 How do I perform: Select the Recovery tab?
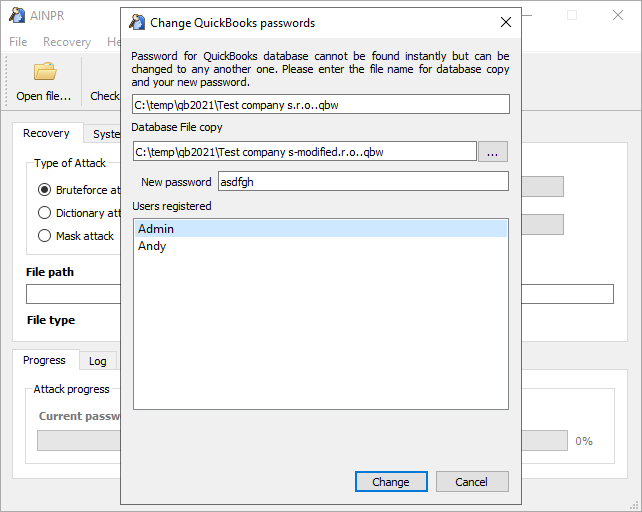pyautogui.click(x=46, y=134)
